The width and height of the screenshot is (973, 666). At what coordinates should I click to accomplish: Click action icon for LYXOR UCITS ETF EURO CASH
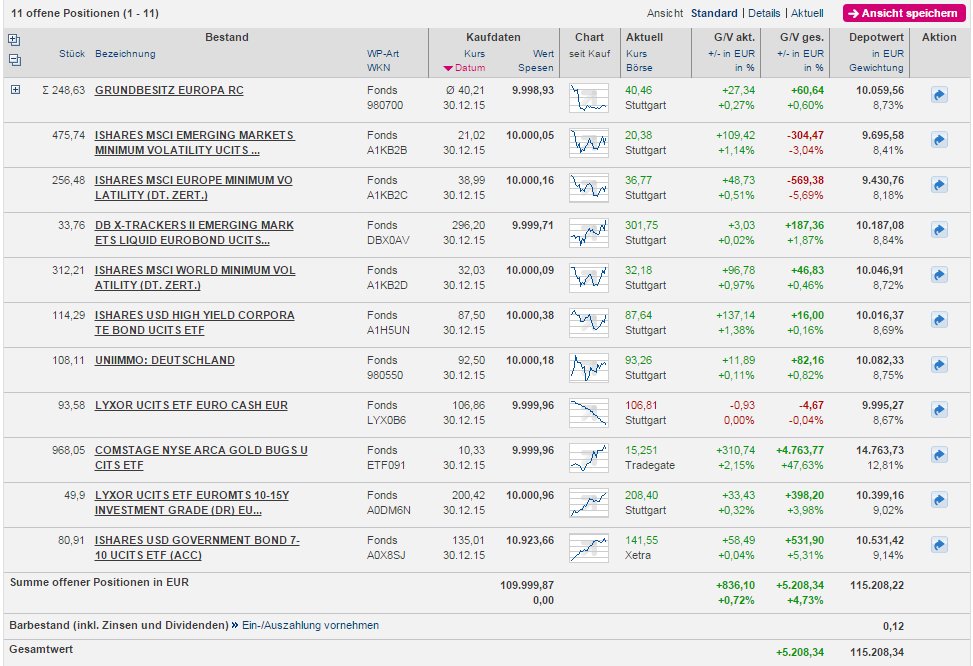point(939,410)
